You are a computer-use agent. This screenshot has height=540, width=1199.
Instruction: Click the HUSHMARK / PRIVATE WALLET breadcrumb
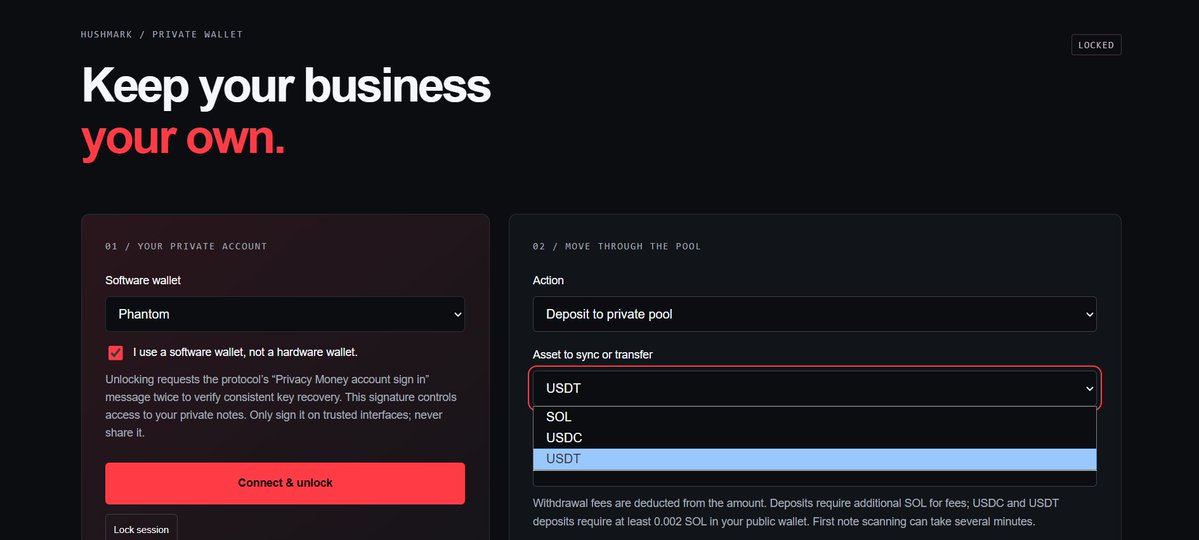161,34
